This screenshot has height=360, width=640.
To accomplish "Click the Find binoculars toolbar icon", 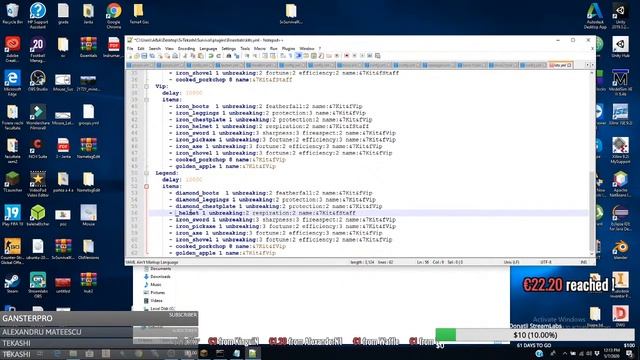I will [229, 56].
